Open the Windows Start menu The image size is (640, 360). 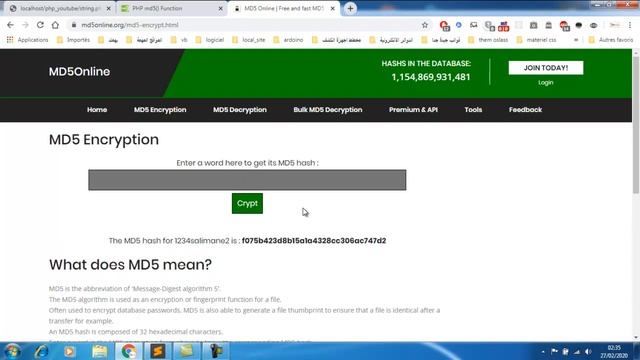(x=12, y=351)
